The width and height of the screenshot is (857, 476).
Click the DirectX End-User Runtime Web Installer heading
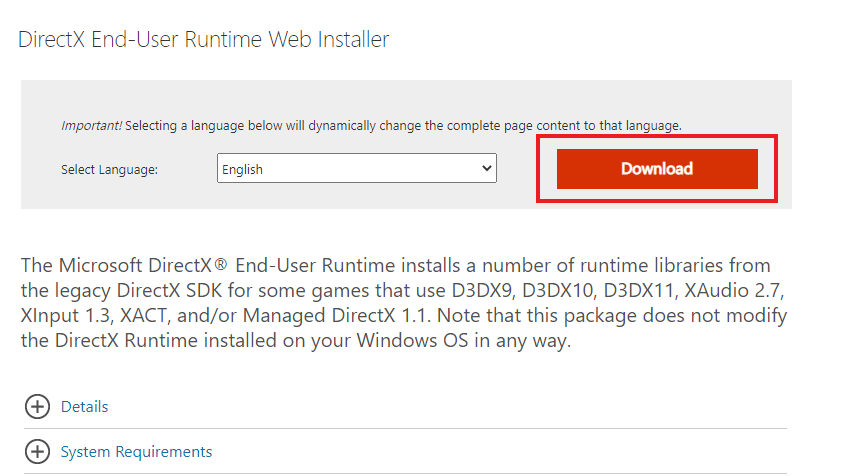pyautogui.click(x=204, y=40)
